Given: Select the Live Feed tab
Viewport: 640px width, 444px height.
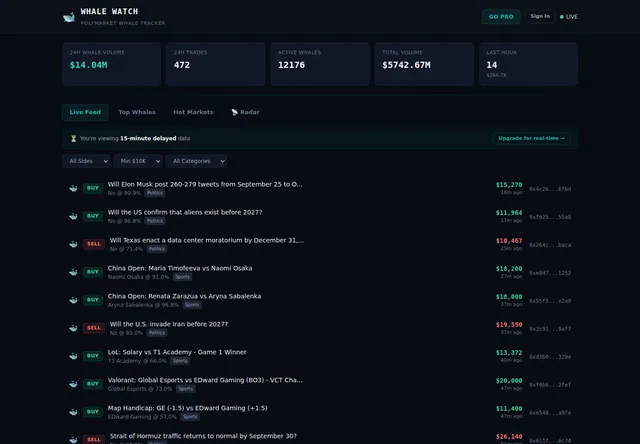Looking at the screenshot, I should 85,112.
